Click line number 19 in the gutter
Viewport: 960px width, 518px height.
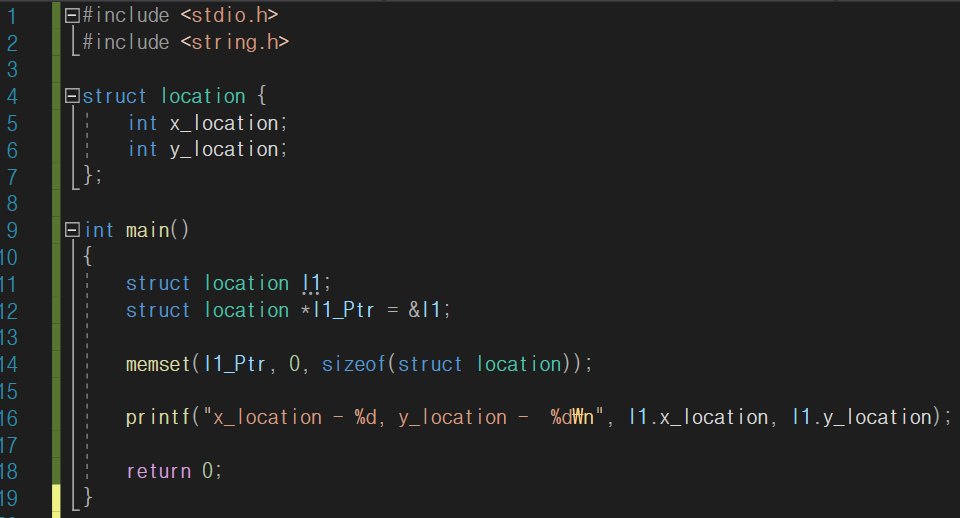[x=9, y=498]
